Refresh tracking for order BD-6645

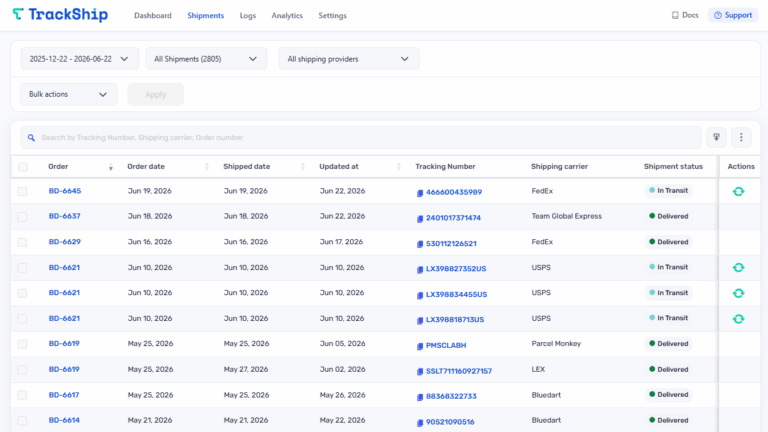point(738,191)
